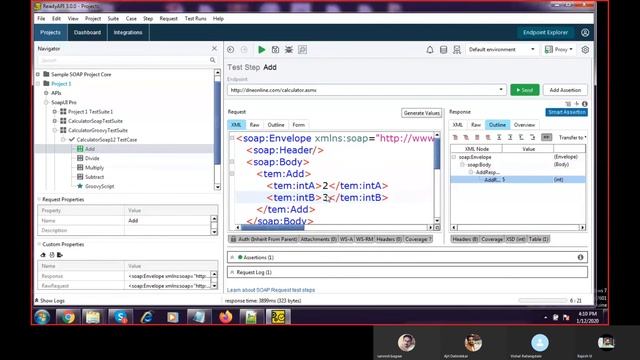Click Add Assertion button
The height and width of the screenshot is (360, 640).
[x=565, y=90]
